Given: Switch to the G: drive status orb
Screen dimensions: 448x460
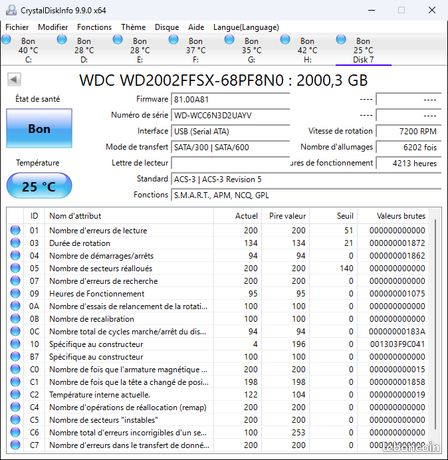Looking at the screenshot, I should tap(229, 40).
